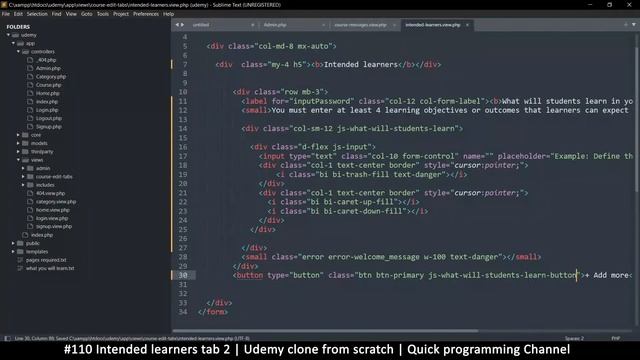640x360 pixels.
Task: Open the Goto menu
Action: [x=87, y=14]
